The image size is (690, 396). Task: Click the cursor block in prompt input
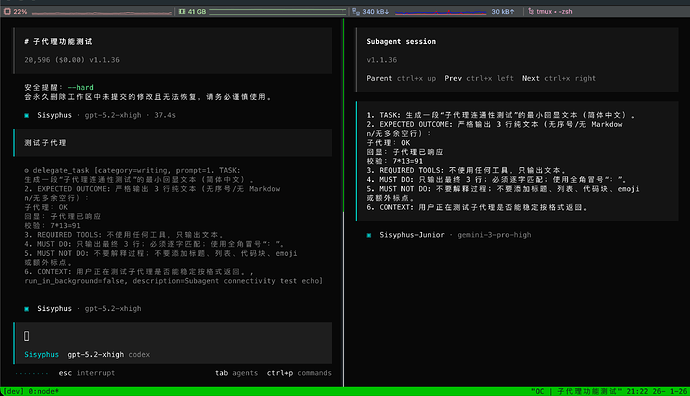pos(26,336)
